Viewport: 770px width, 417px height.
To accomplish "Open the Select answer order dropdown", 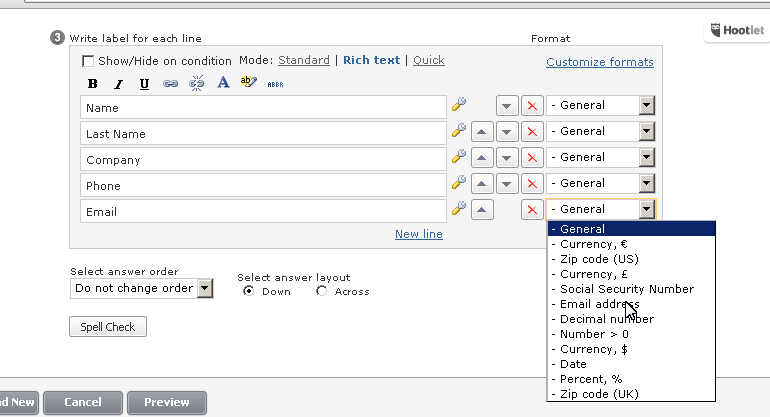I will [141, 288].
